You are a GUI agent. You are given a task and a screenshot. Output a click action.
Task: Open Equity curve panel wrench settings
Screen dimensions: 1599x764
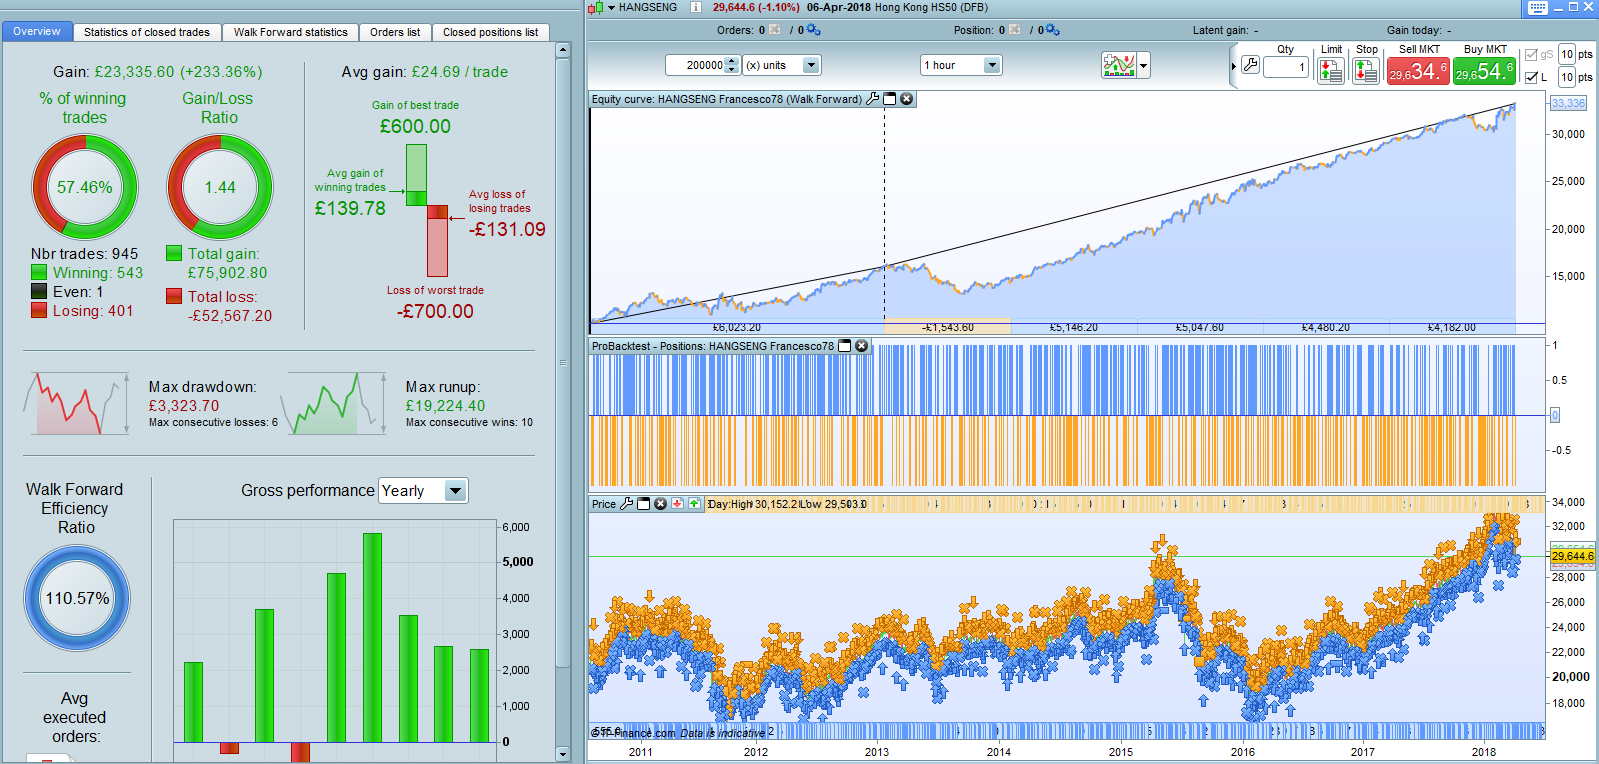tap(872, 99)
